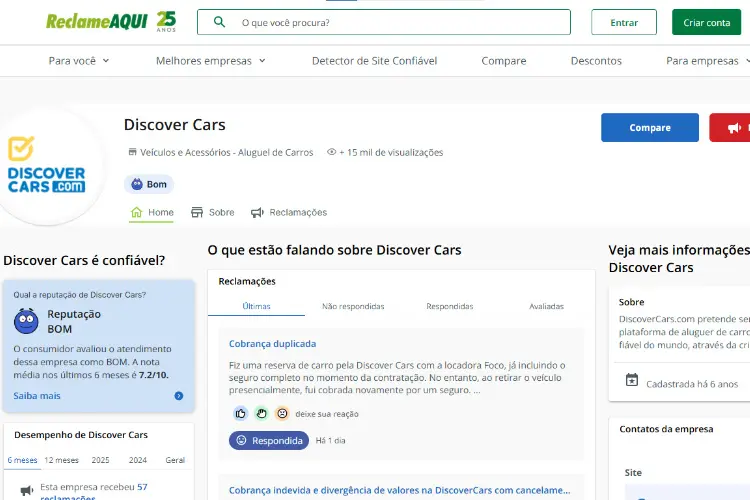Click the 'Cadastrada há 6 anos' text
This screenshot has height=500, width=750.
point(692,384)
